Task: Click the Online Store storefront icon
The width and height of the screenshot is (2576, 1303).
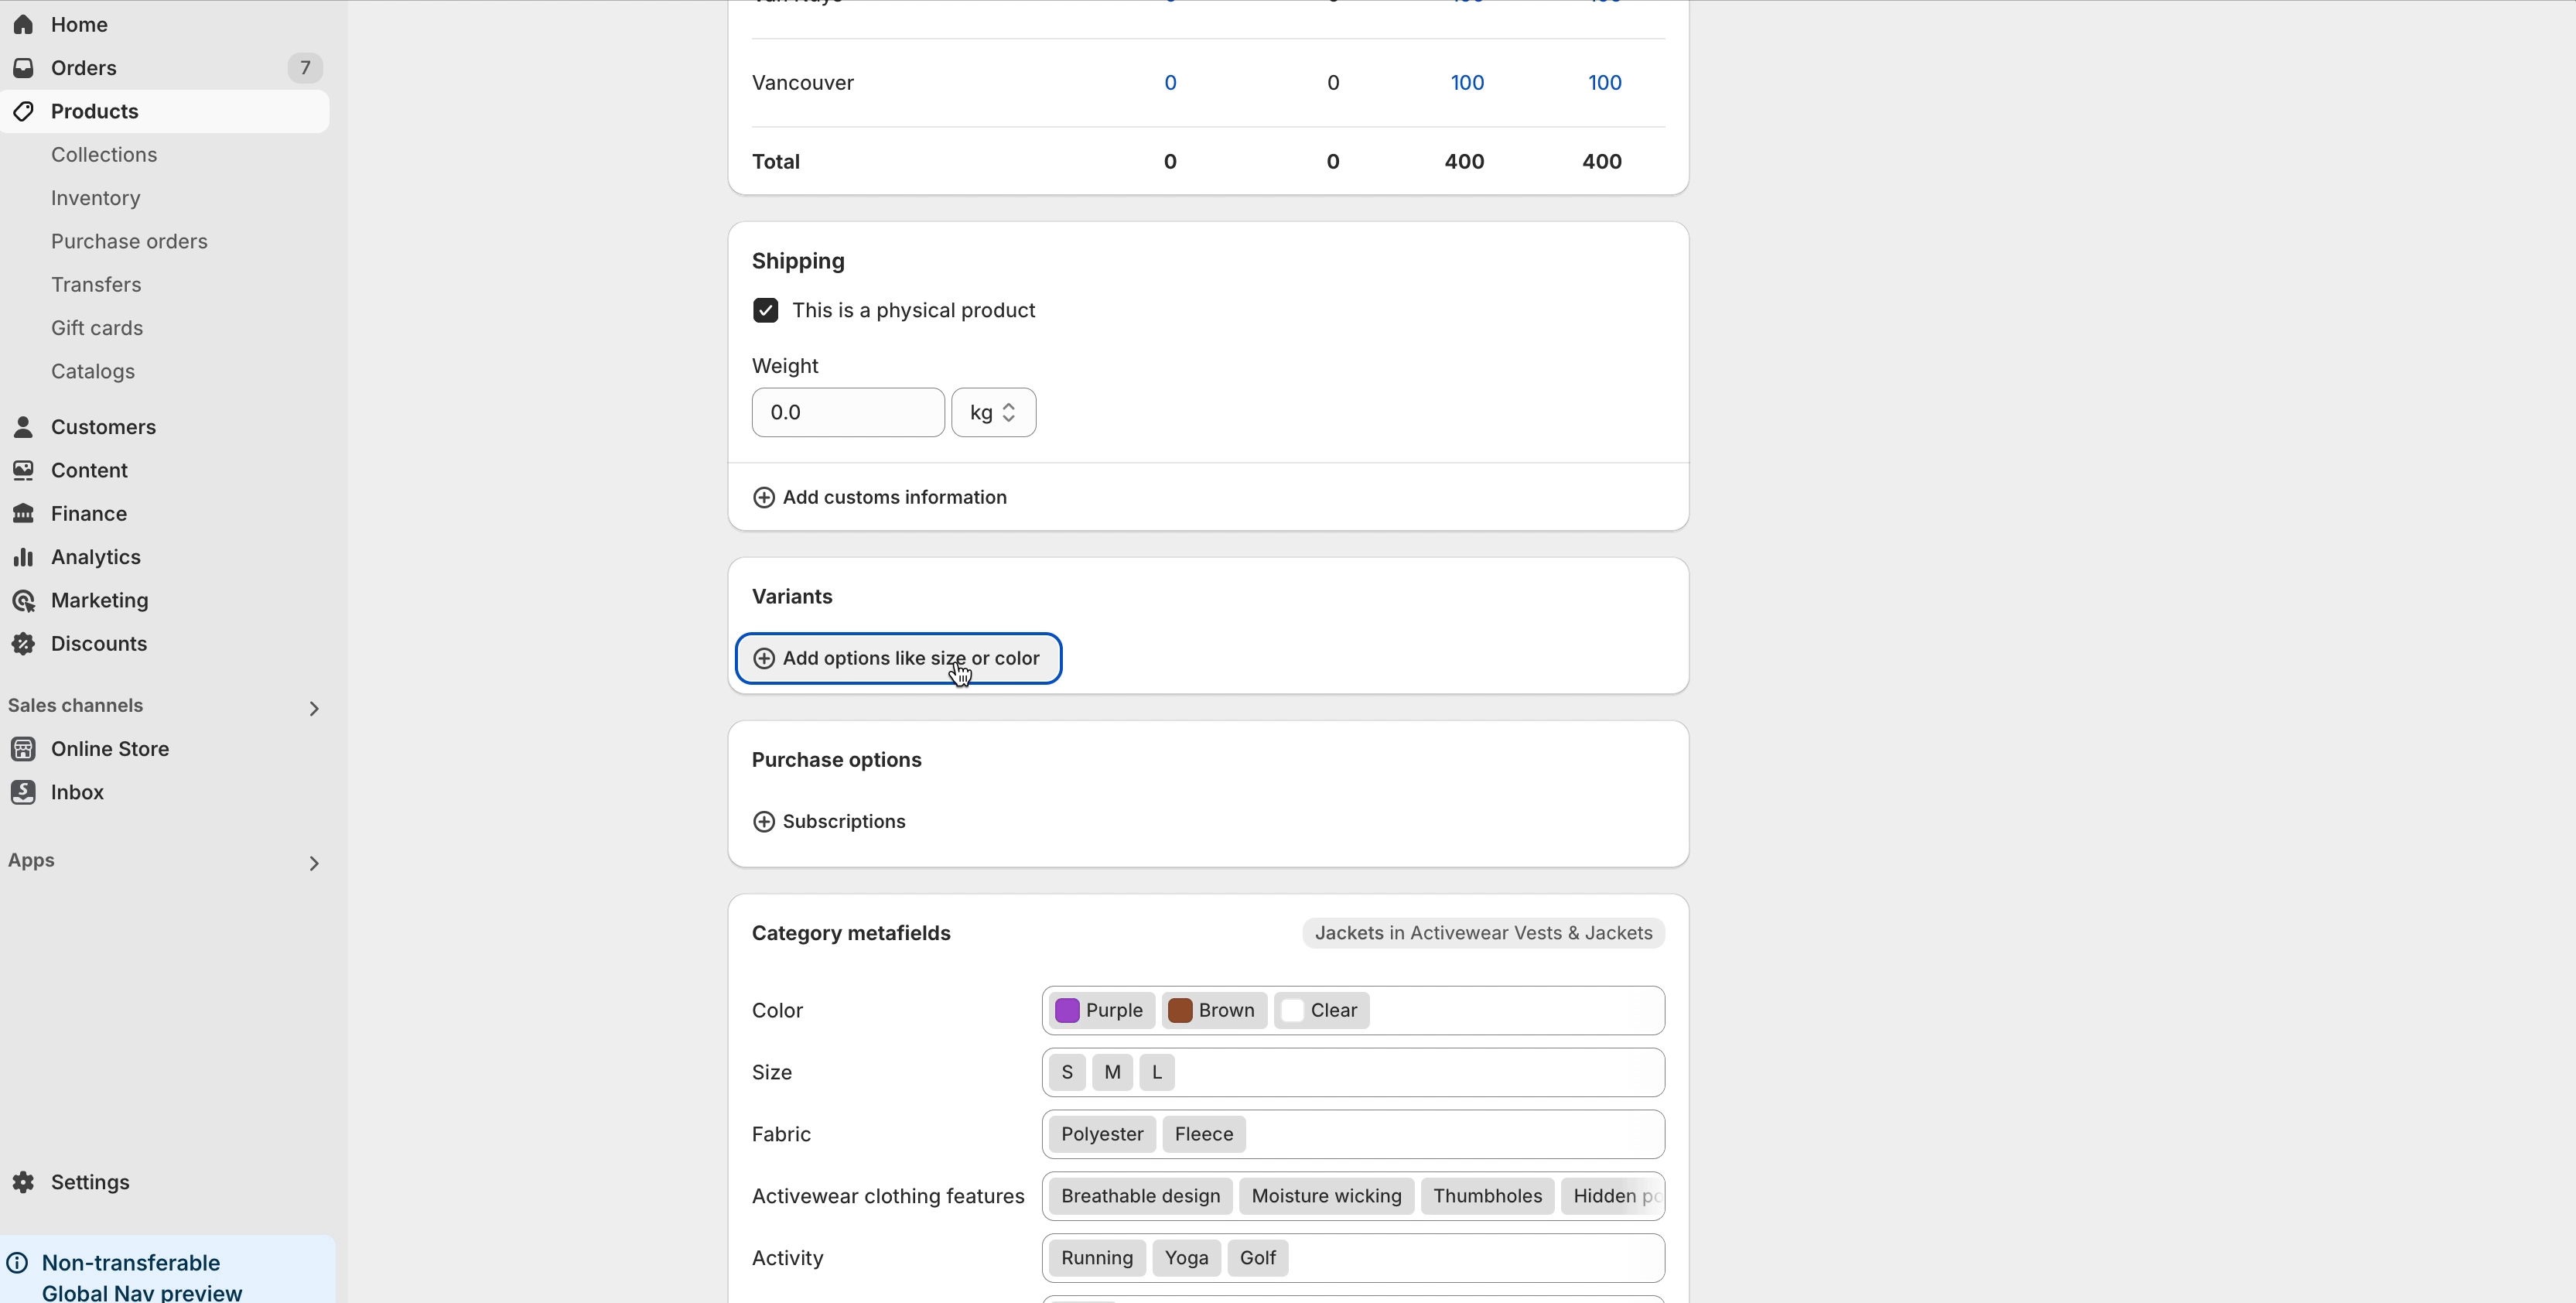Action: pos(23,749)
